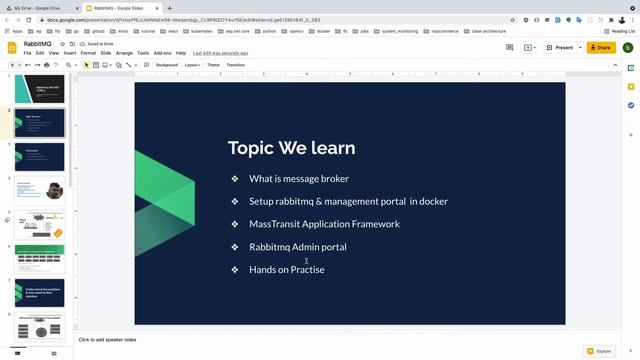This screenshot has width=640, height=360.
Task: Open the Slide menu
Action: pyautogui.click(x=106, y=53)
